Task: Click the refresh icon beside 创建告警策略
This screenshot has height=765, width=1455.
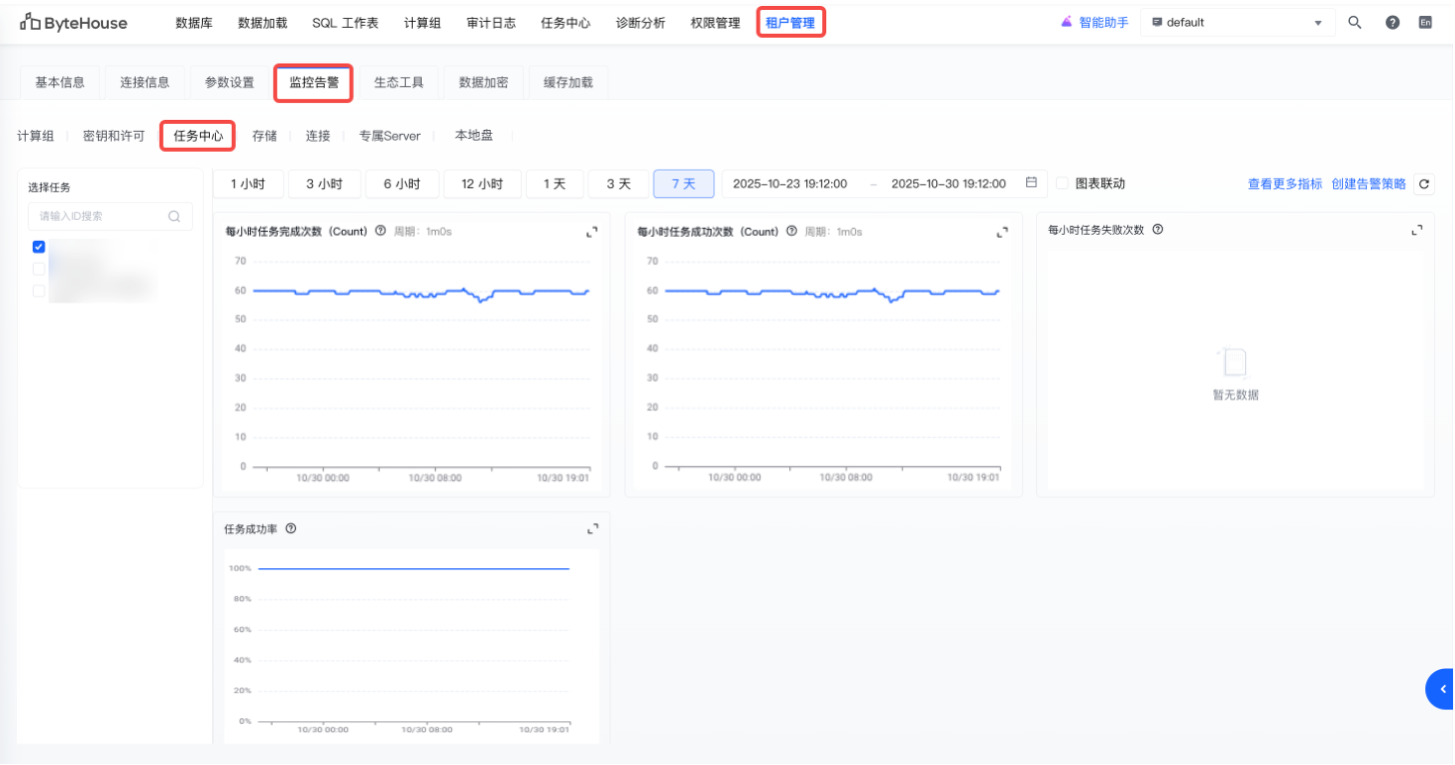Action: [x=1424, y=184]
